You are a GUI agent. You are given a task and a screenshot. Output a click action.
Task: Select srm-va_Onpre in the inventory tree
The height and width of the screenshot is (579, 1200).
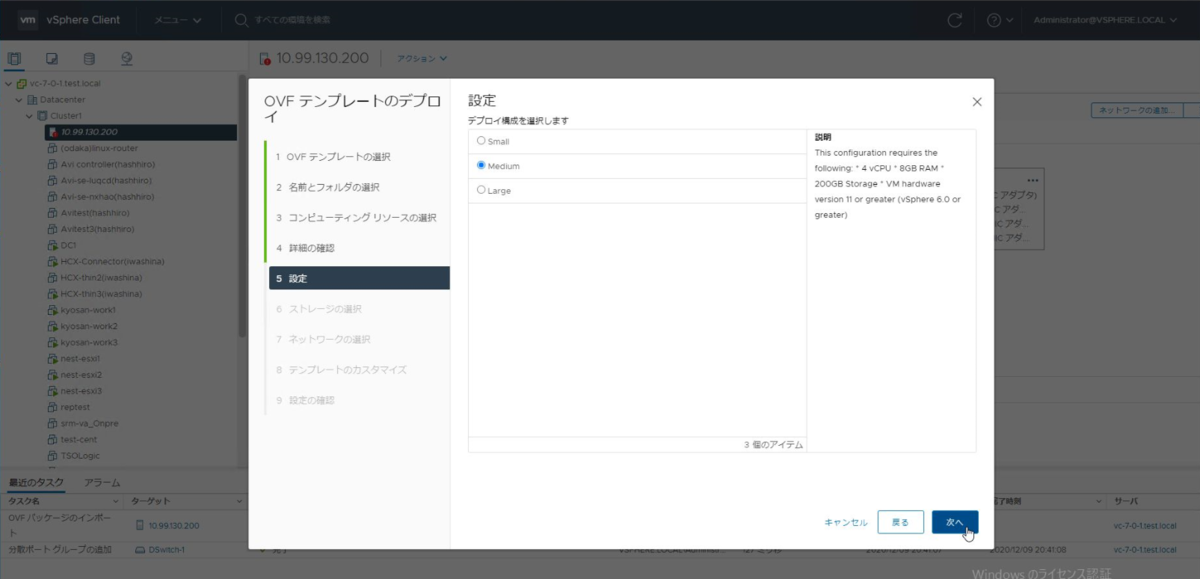tap(89, 423)
